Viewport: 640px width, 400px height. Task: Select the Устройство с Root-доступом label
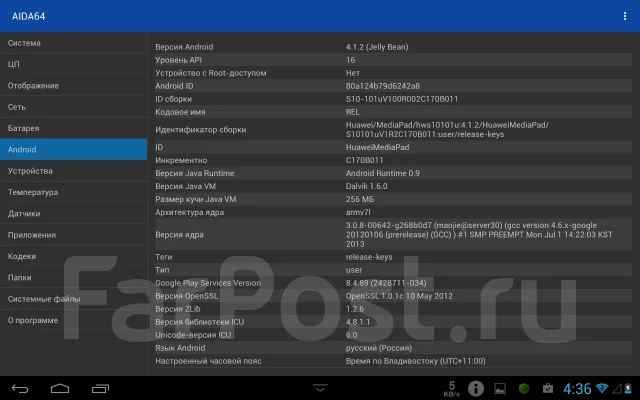coord(211,73)
